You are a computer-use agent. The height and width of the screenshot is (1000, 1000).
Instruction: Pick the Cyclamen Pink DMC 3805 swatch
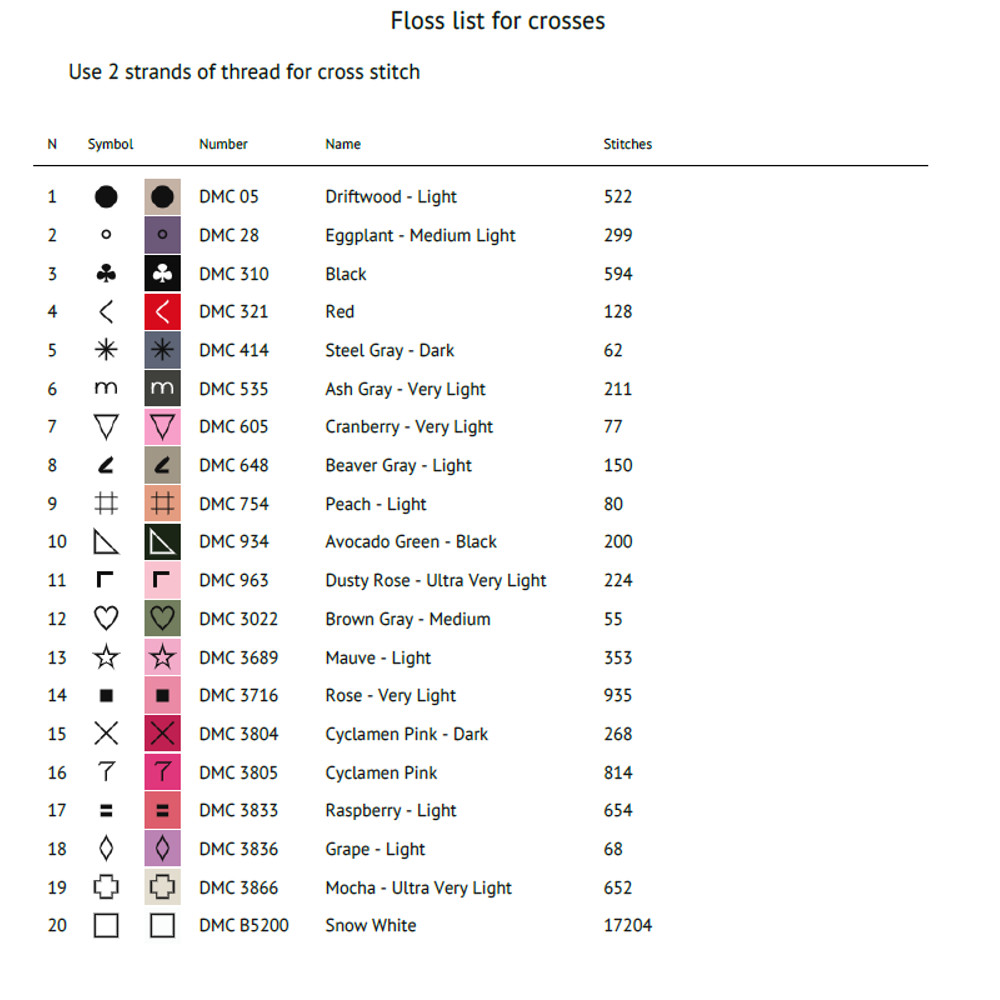click(162, 772)
